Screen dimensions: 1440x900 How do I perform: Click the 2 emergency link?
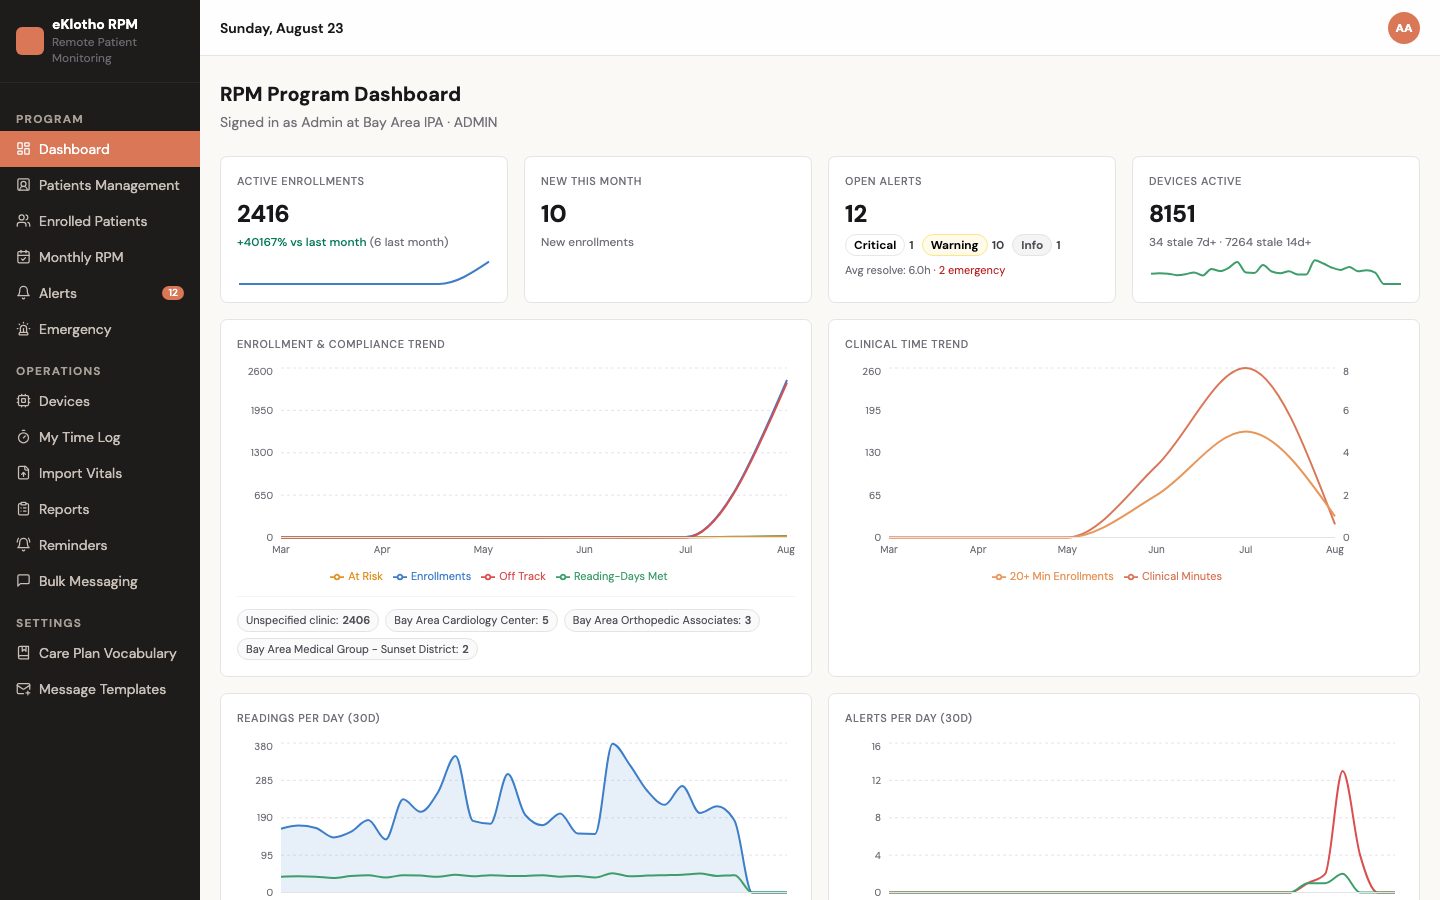coord(972,270)
